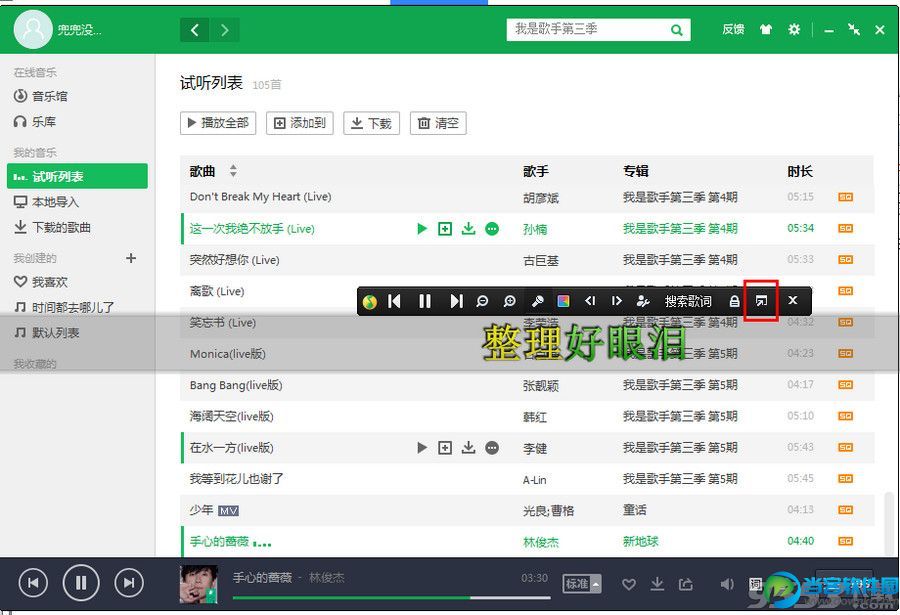
Task: Open the skin (shirt) icon in header
Action: coord(766,29)
